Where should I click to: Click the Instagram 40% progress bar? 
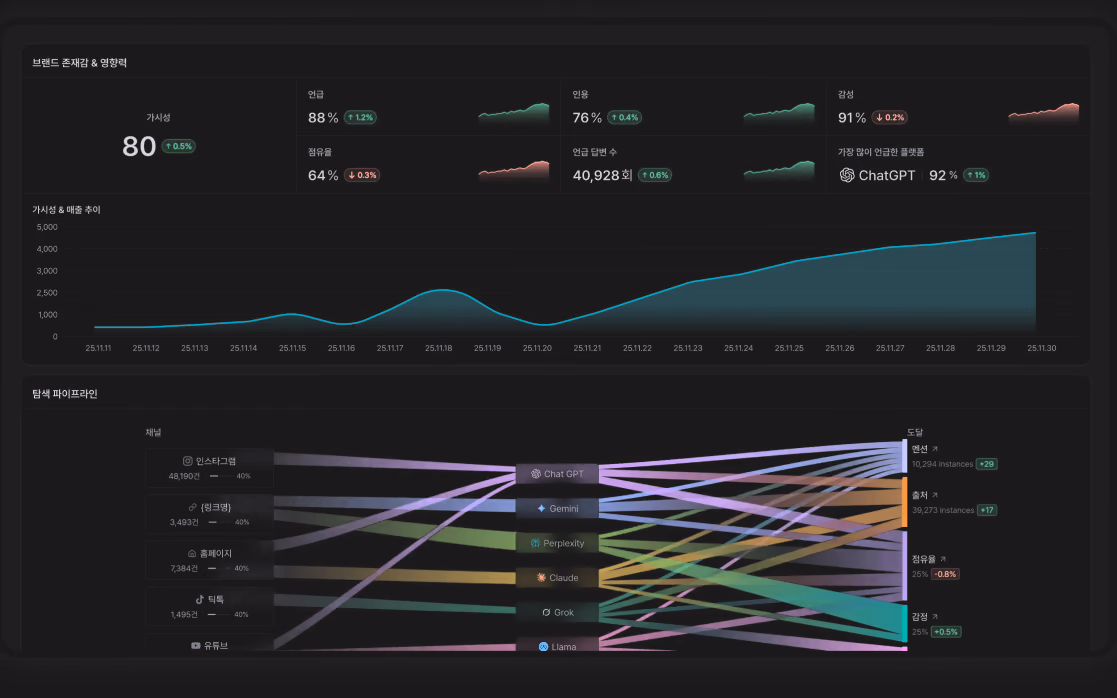coord(222,476)
